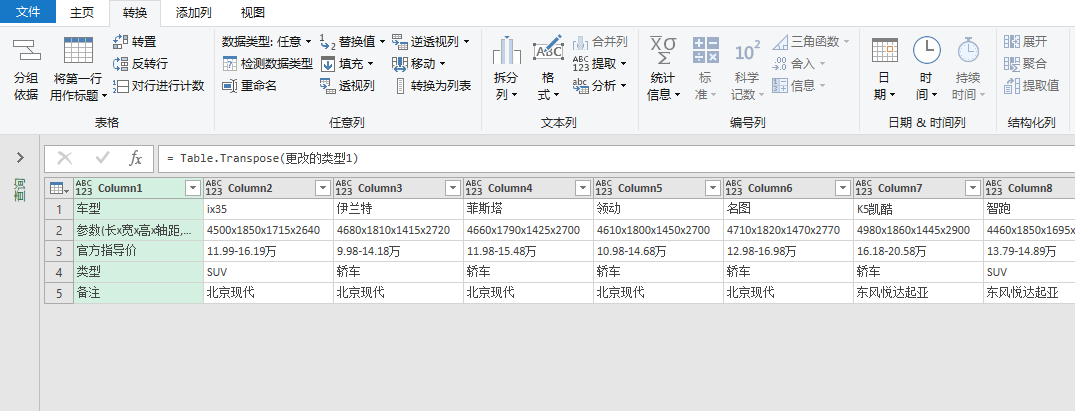Screen dimensions: 1075x411
Task: Open Column2 filter dropdown
Action: click(x=322, y=189)
